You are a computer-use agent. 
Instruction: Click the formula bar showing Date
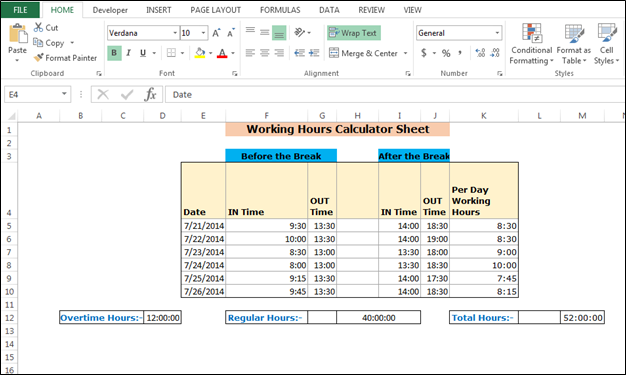point(395,95)
